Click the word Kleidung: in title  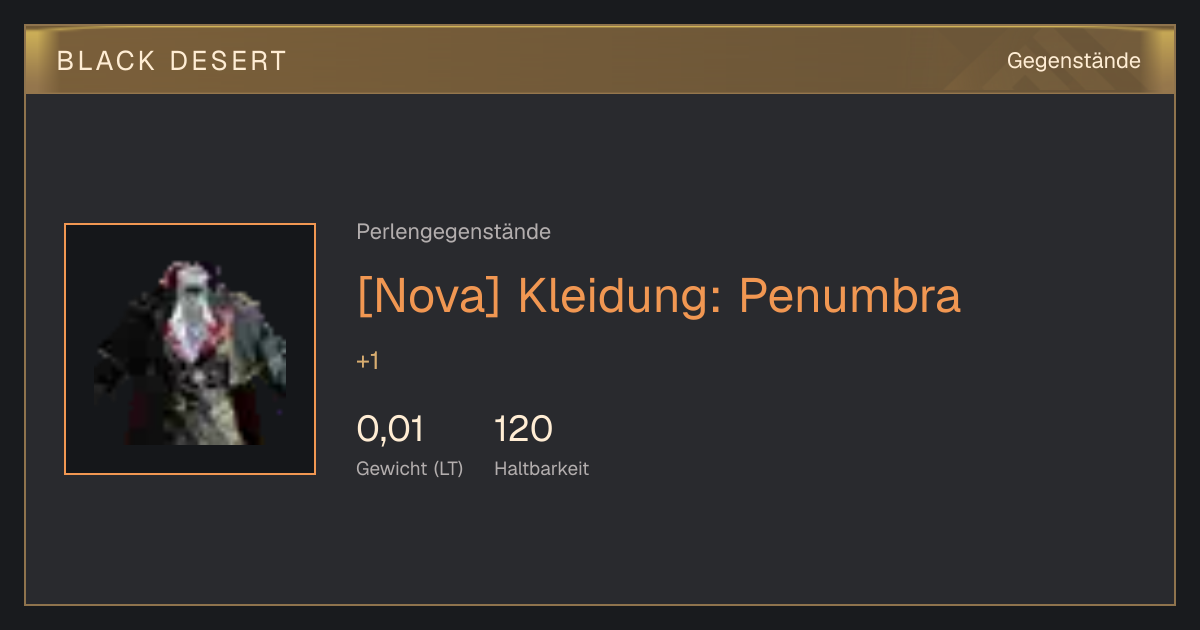coord(620,296)
